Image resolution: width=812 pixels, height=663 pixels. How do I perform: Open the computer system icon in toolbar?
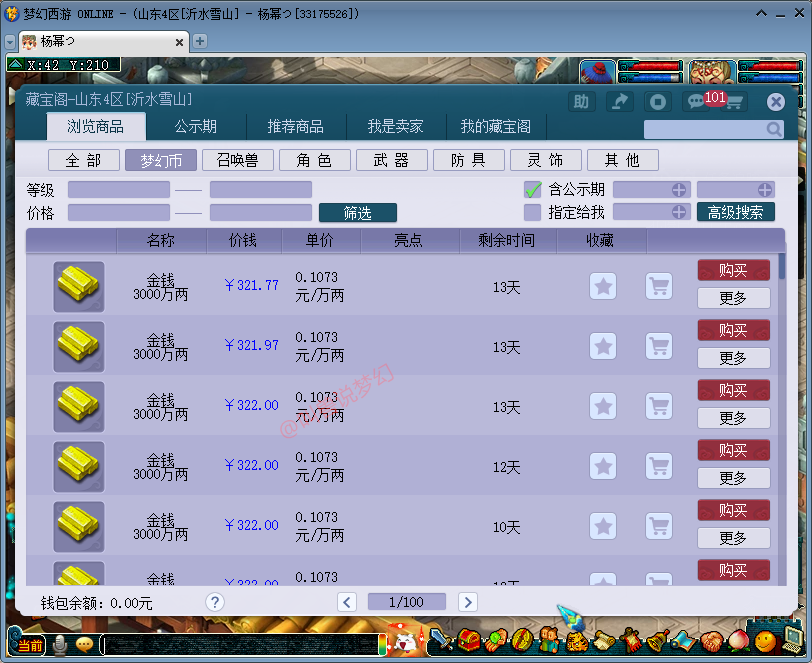[792, 640]
